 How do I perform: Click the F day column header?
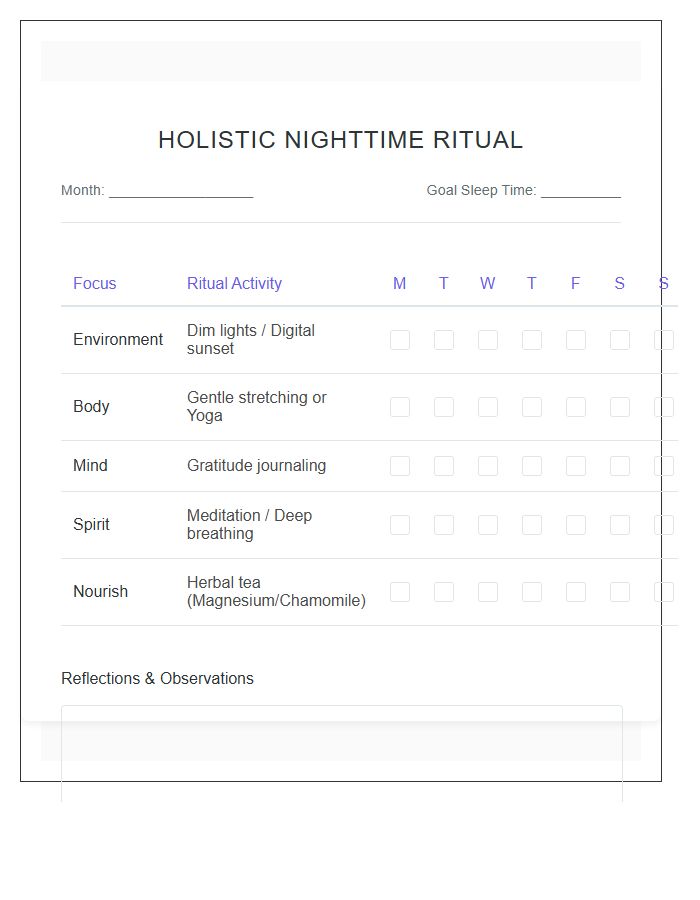click(x=575, y=284)
